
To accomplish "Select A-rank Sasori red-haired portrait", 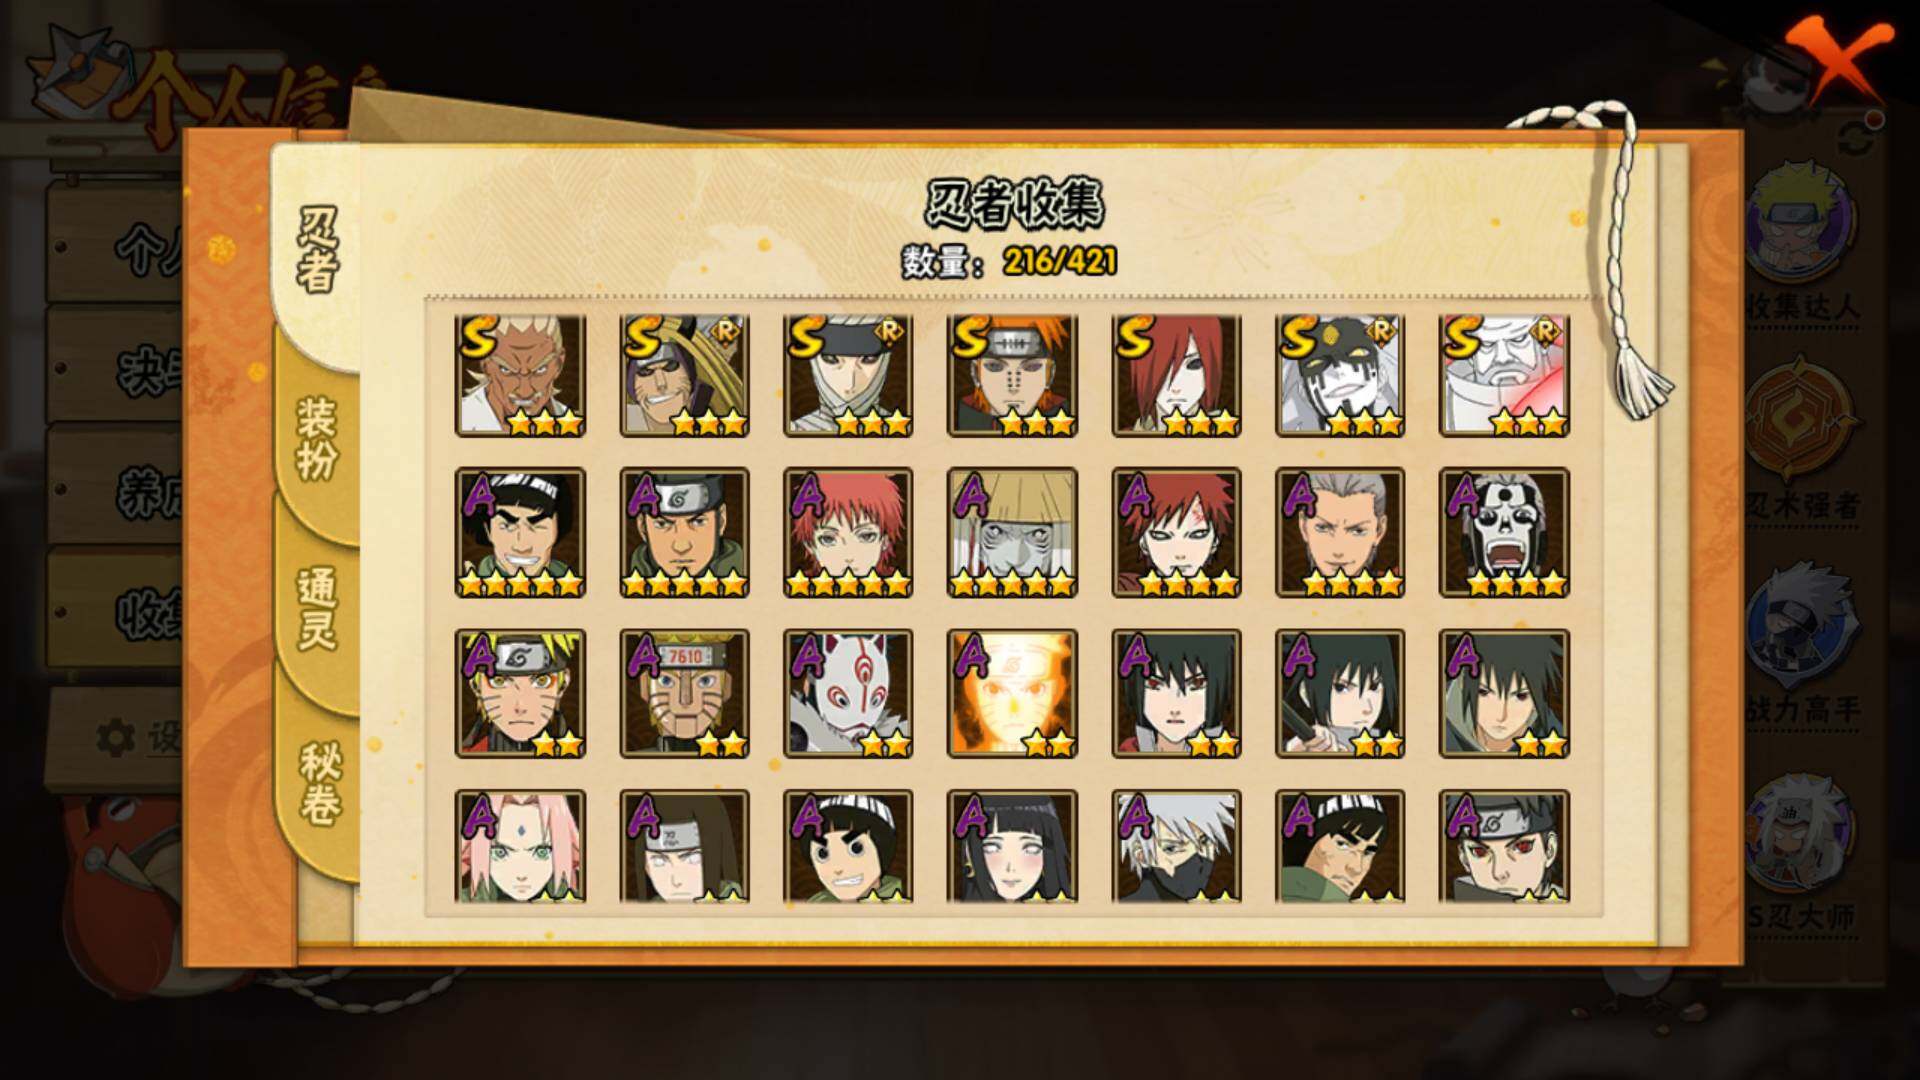I will coord(848,533).
